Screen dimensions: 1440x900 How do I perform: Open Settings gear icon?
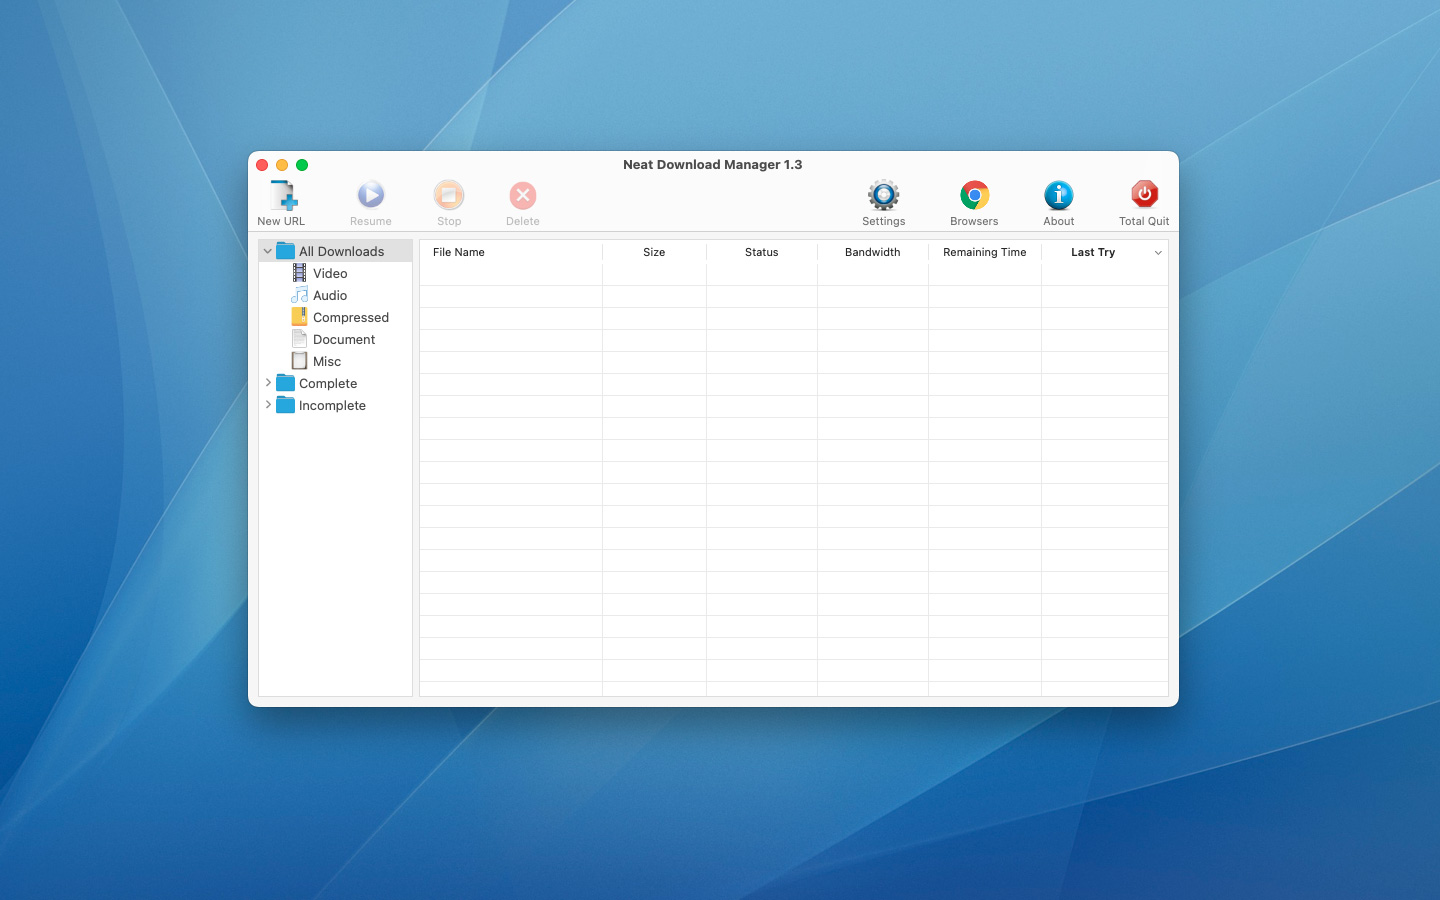pyautogui.click(x=884, y=195)
